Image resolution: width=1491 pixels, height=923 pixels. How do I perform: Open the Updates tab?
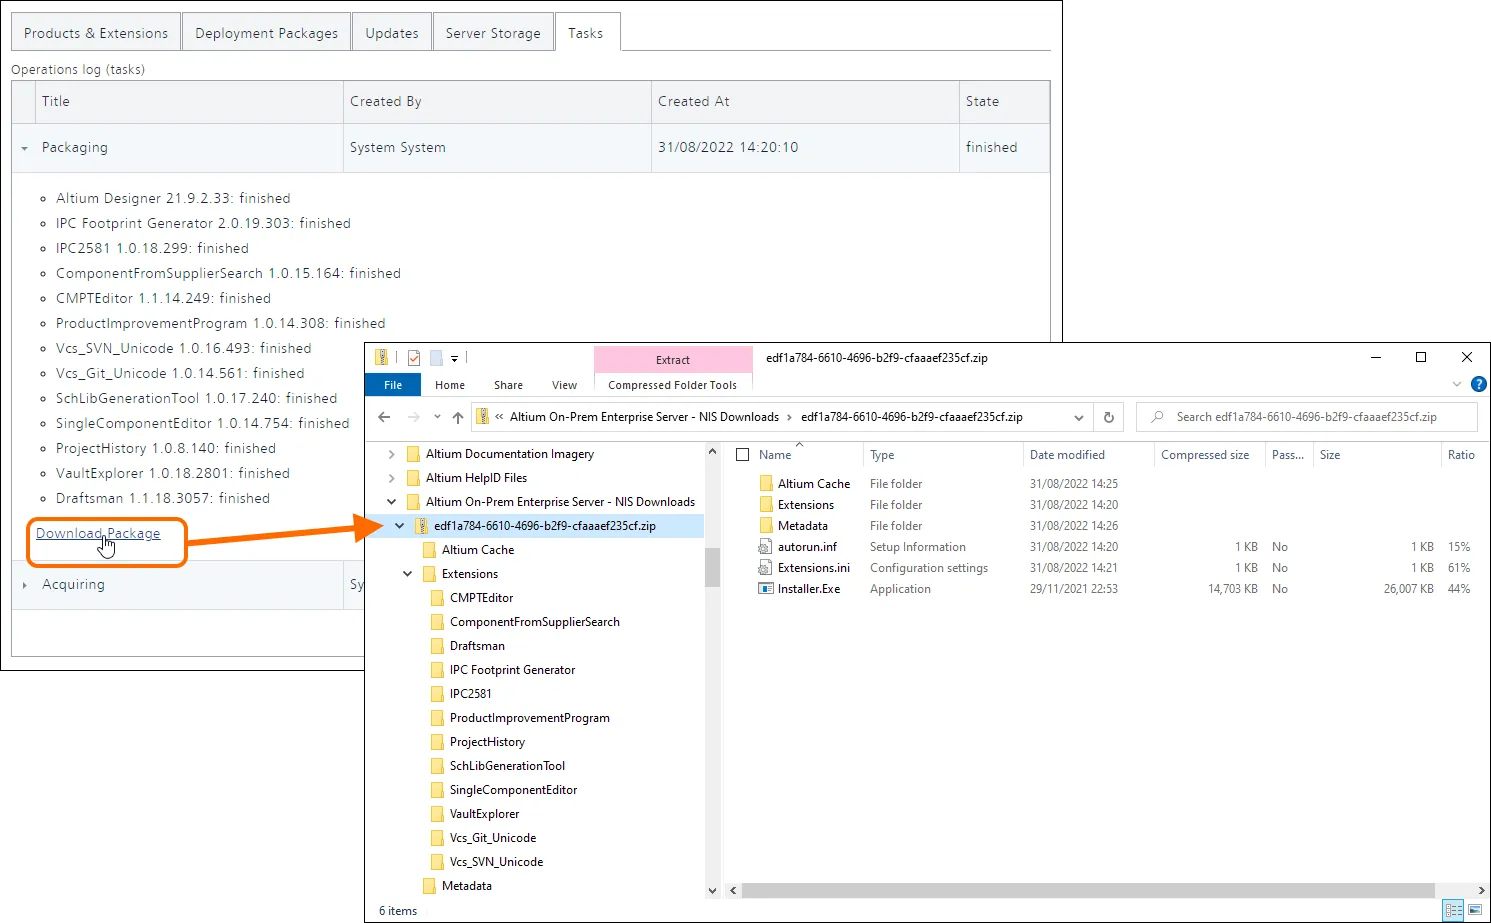coord(392,33)
